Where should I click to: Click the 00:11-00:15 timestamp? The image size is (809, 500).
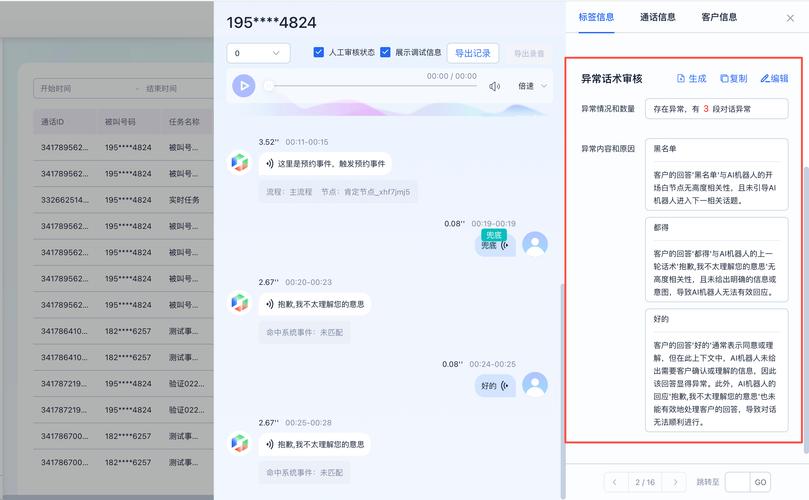(306, 142)
